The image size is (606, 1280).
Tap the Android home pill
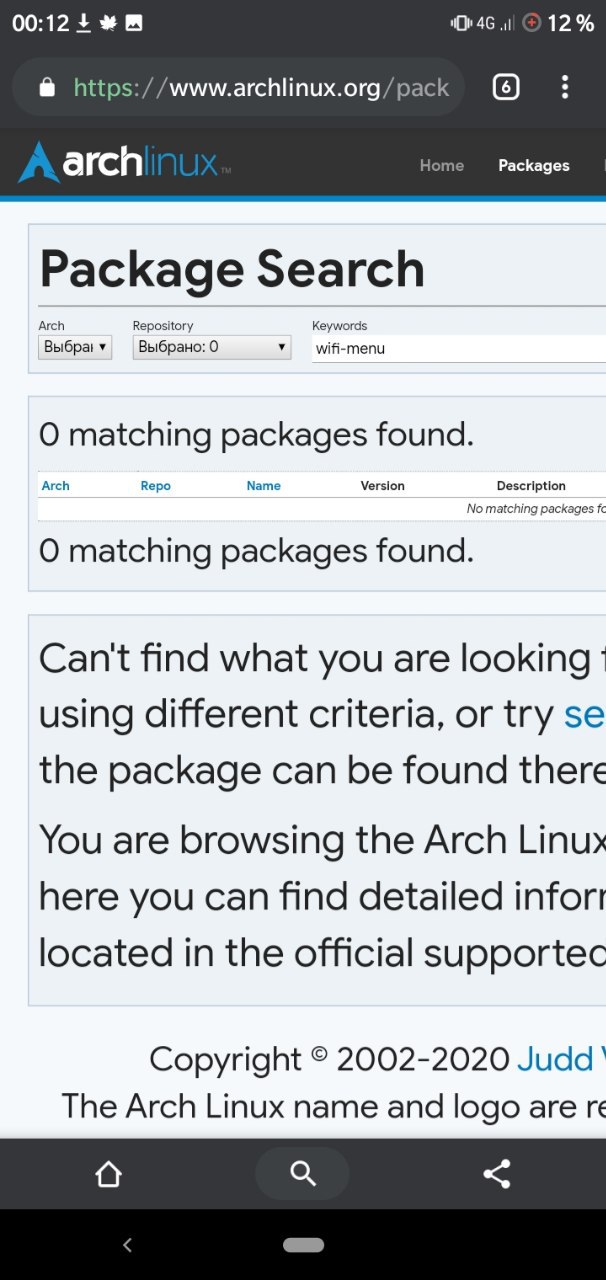pos(303,1245)
